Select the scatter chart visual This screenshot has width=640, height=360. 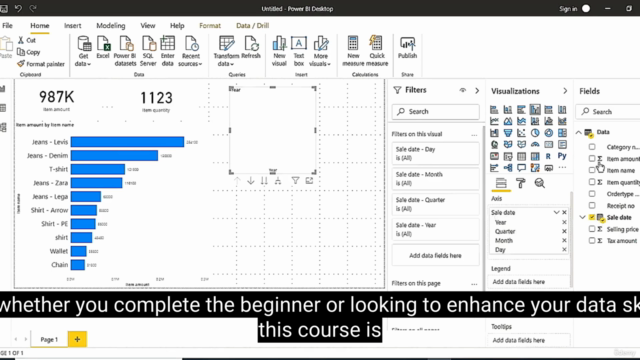coord(521,133)
